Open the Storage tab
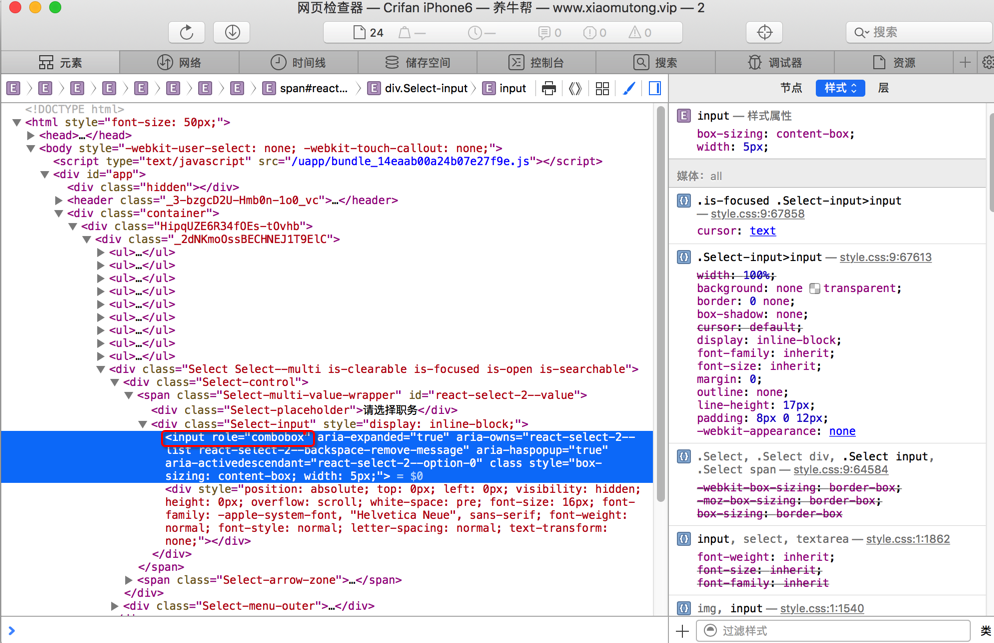This screenshot has height=643, width=994. coord(418,62)
